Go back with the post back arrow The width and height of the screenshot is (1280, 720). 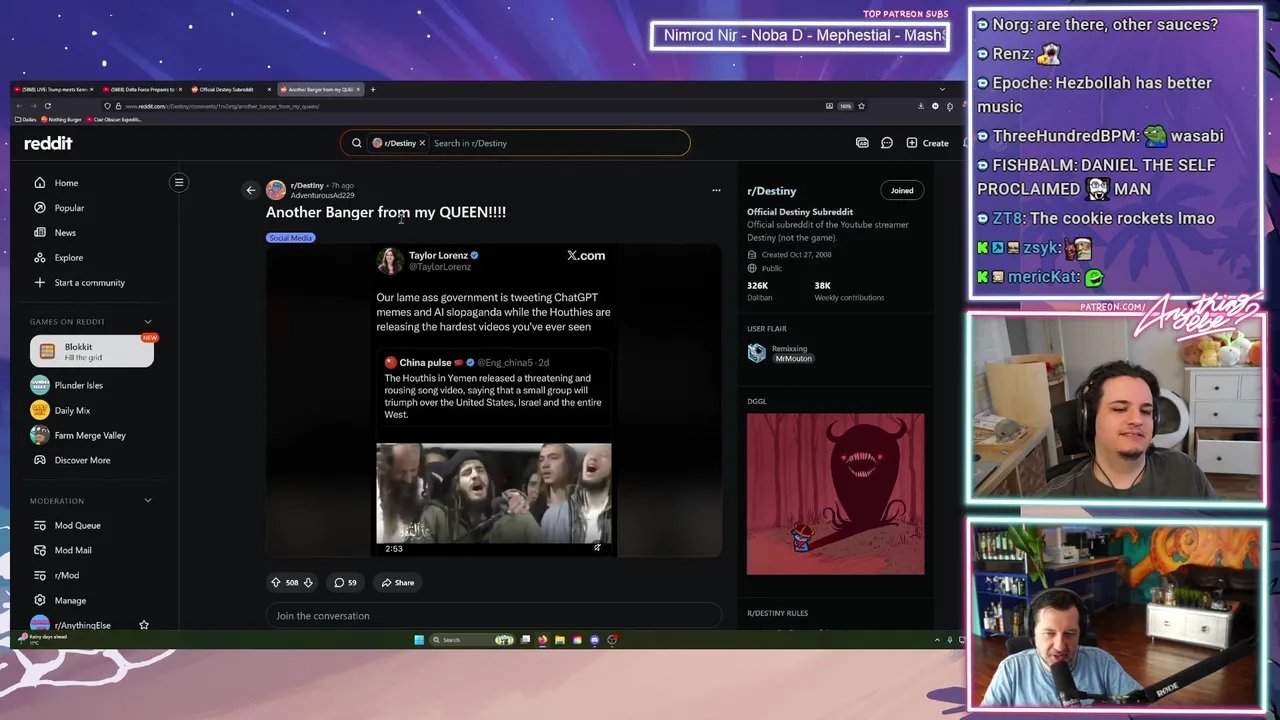click(x=251, y=190)
